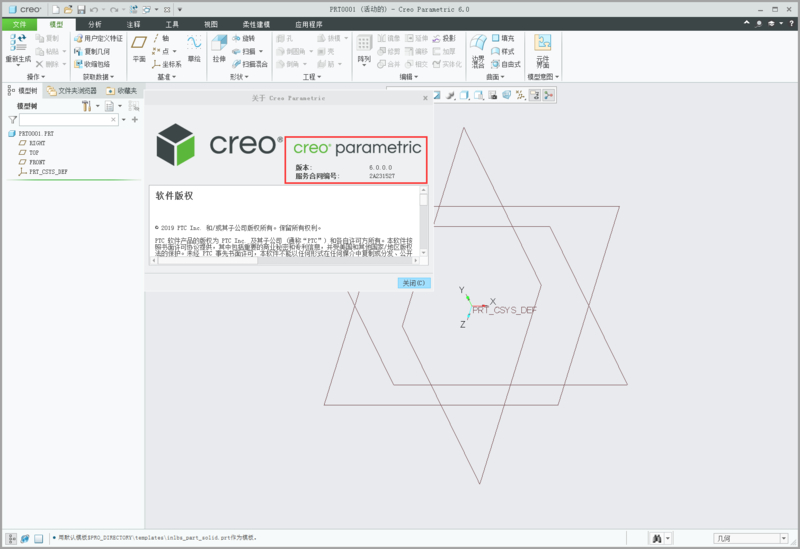Expand the 曲面 surfaces group dropdown

pos(495,77)
